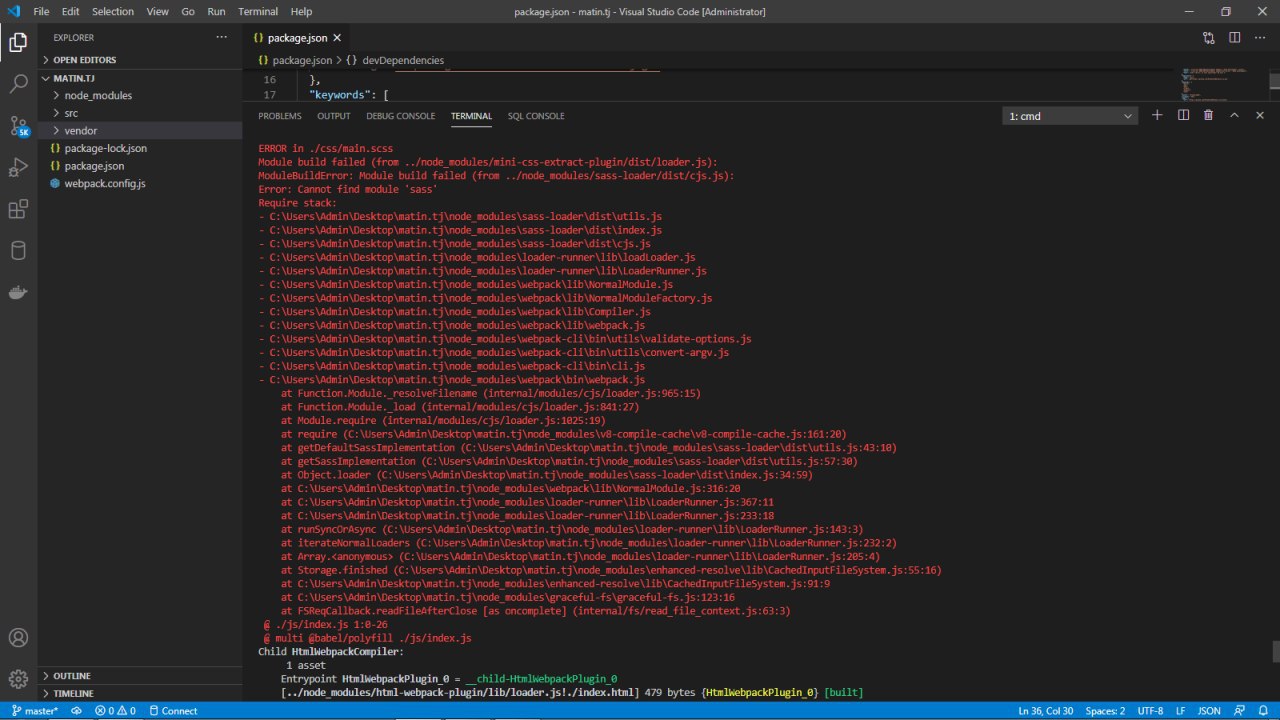Image resolution: width=1280 pixels, height=720 pixels.
Task: Open the File menu
Action: click(x=41, y=12)
